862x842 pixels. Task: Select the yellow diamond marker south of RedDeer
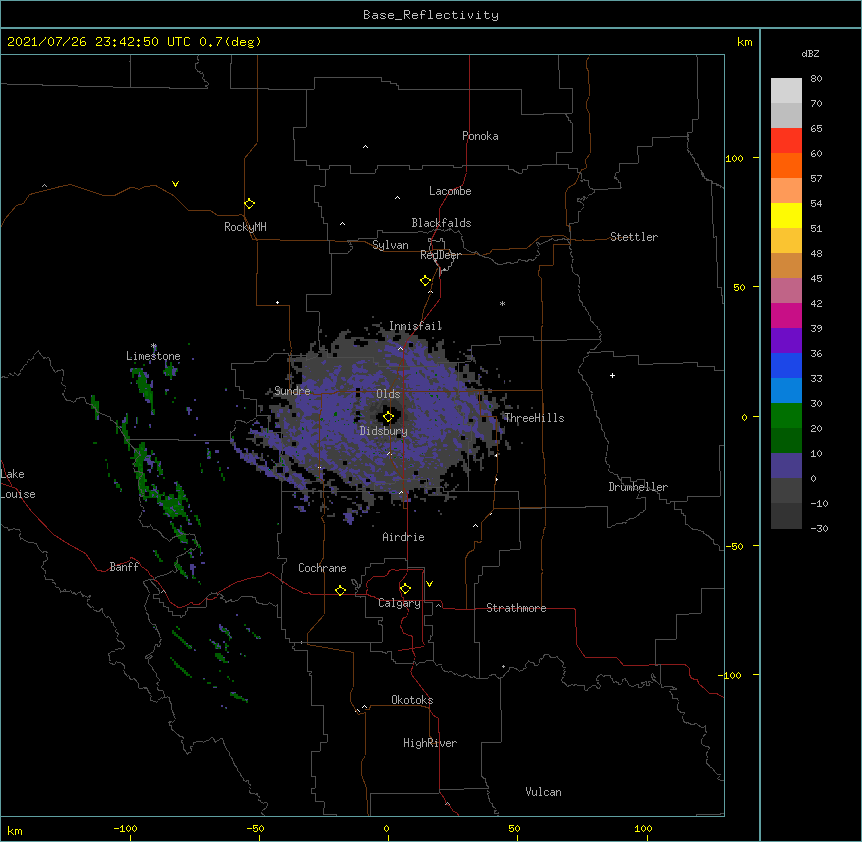[425, 281]
